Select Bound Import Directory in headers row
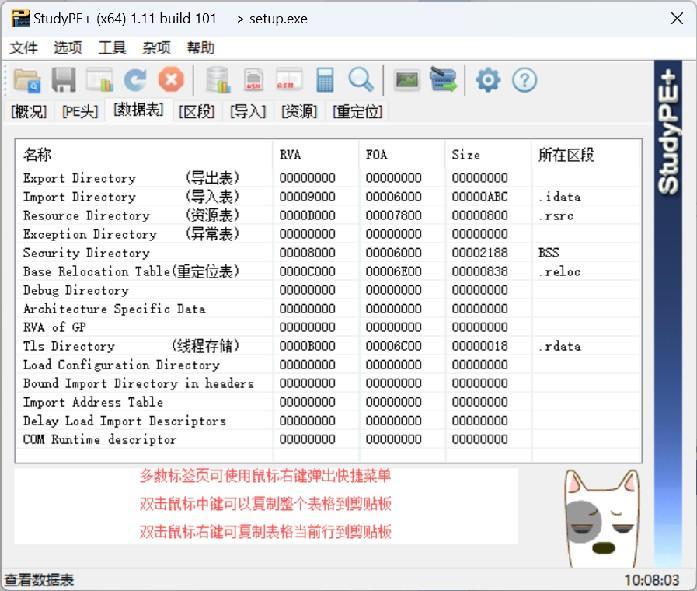The height and width of the screenshot is (591, 697). pos(328,383)
